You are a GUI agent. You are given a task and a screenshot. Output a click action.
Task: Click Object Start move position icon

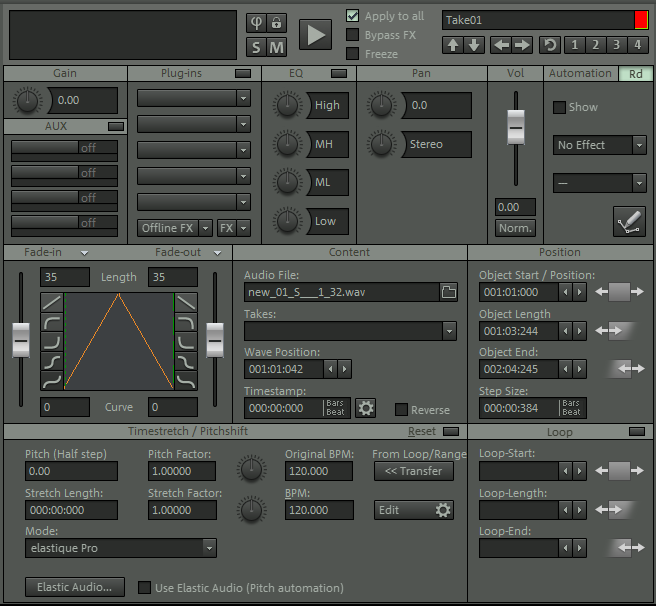pos(619,292)
